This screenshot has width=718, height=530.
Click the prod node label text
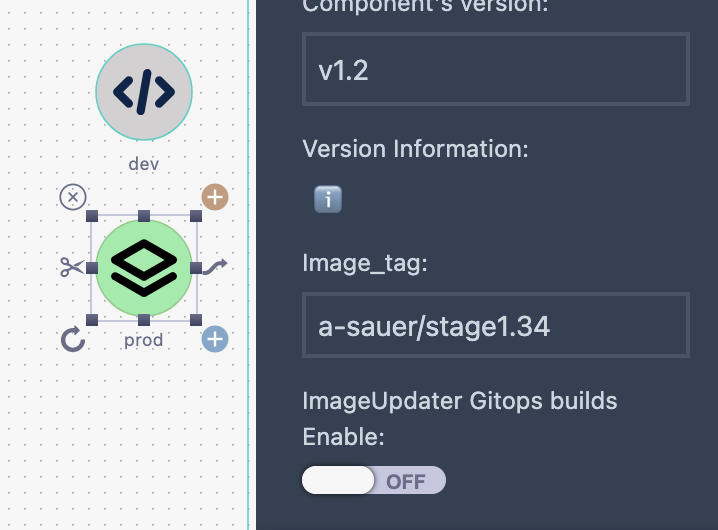point(144,340)
